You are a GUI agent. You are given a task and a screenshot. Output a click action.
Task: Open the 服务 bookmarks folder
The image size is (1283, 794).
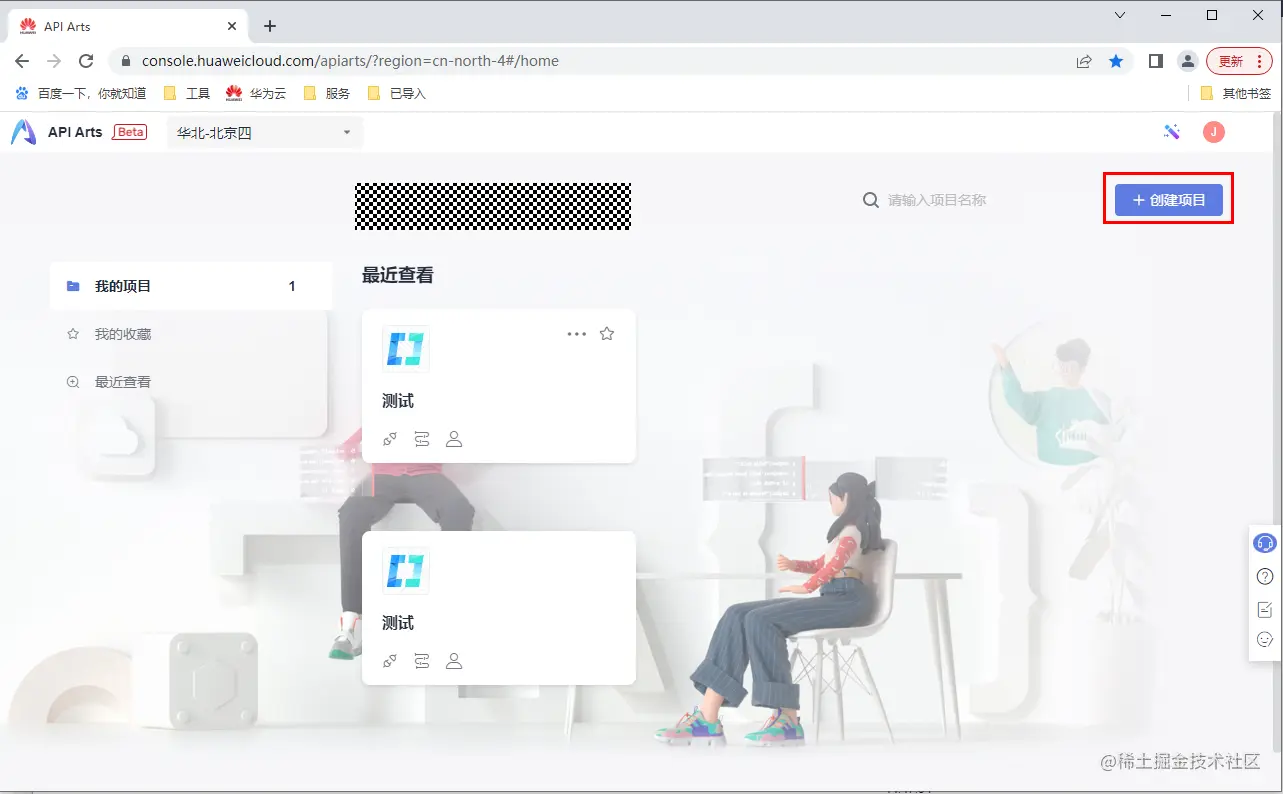pyautogui.click(x=327, y=93)
